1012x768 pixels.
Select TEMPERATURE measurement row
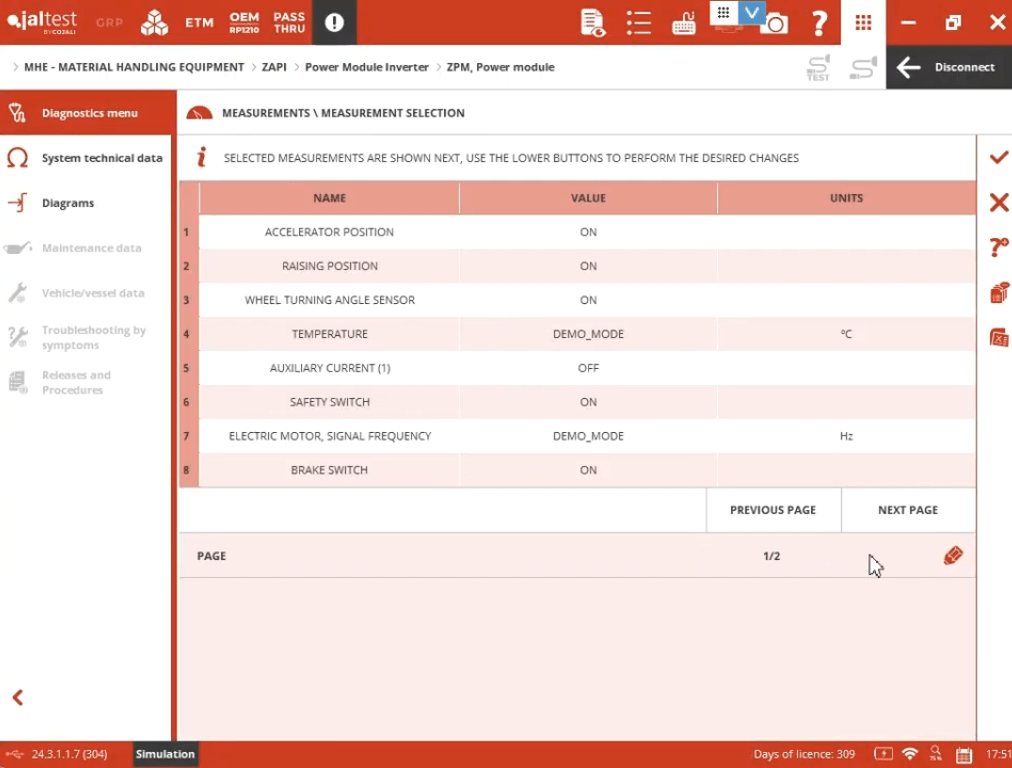[x=578, y=334]
